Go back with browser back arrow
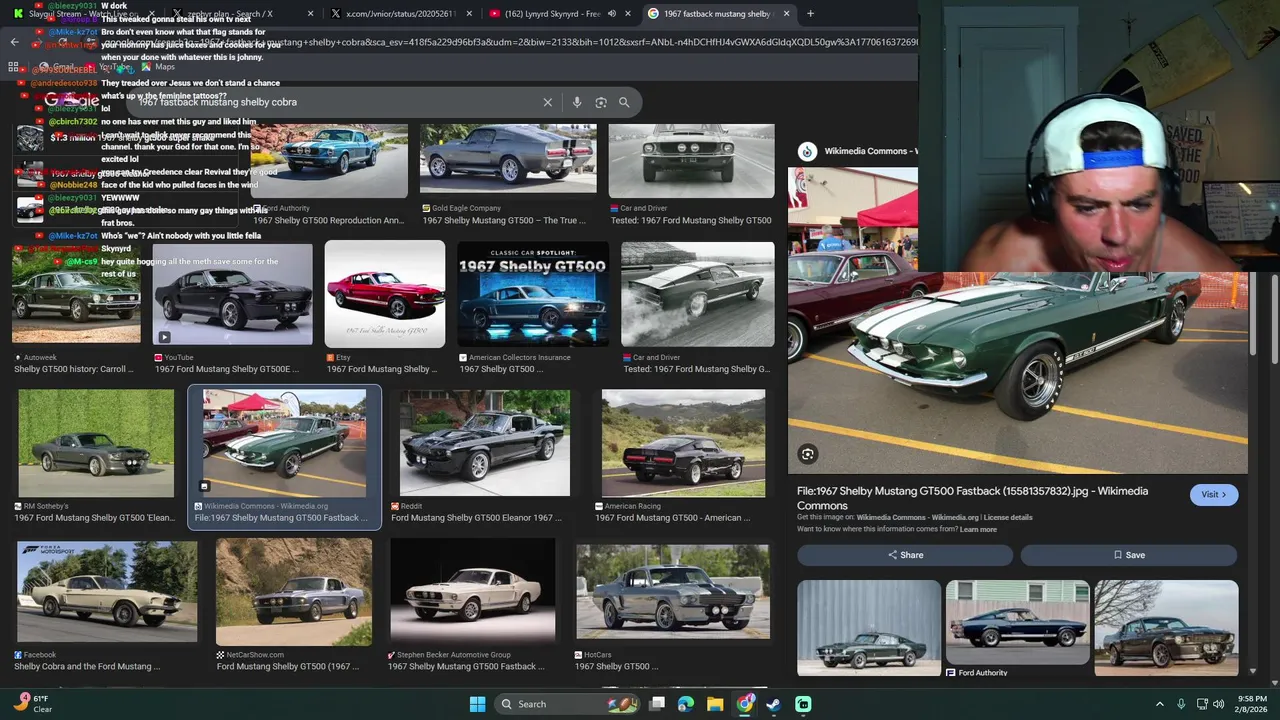 (x=14, y=42)
